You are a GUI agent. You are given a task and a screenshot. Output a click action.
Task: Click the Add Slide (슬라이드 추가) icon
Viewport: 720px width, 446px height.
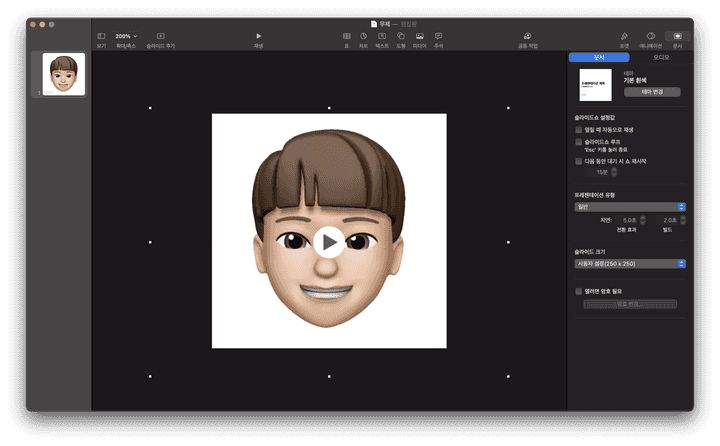160,36
